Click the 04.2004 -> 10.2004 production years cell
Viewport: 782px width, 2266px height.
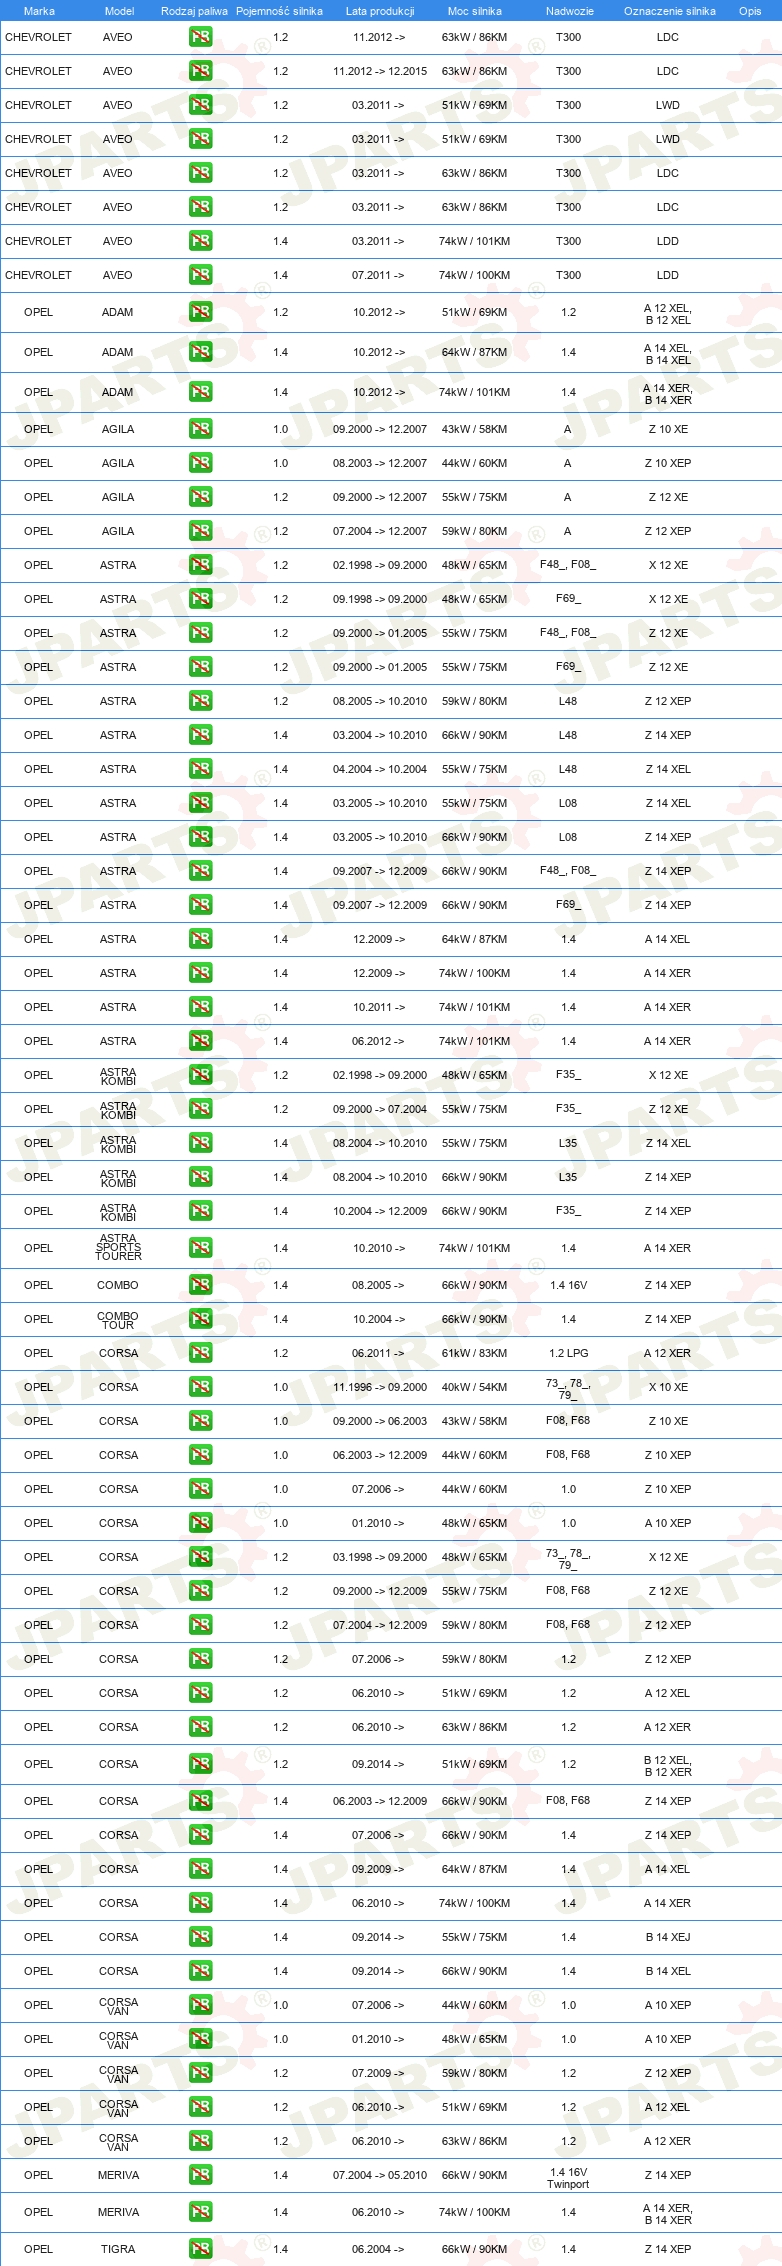click(x=380, y=769)
